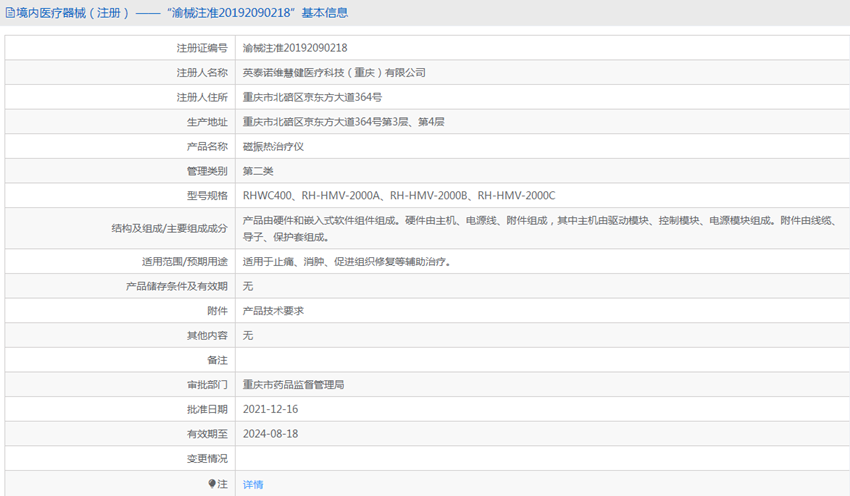This screenshot has height=496, width=850.
Task: Click the 结构及组成/主要组成成分 label
Action: coord(170,229)
